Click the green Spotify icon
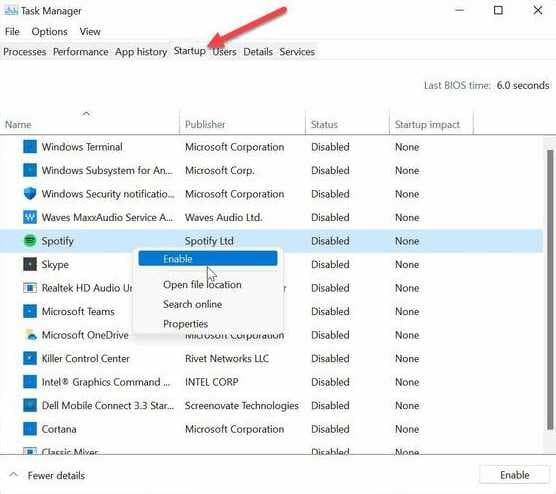 coord(30,241)
